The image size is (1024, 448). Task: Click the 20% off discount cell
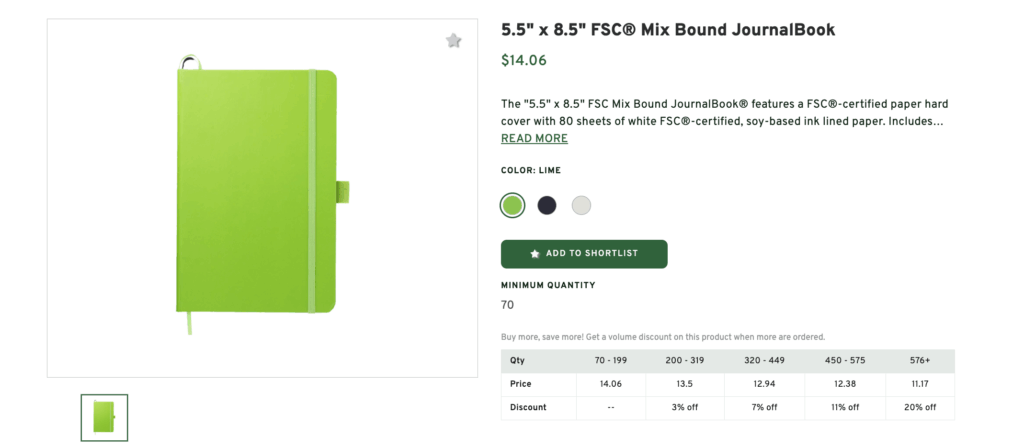click(918, 407)
